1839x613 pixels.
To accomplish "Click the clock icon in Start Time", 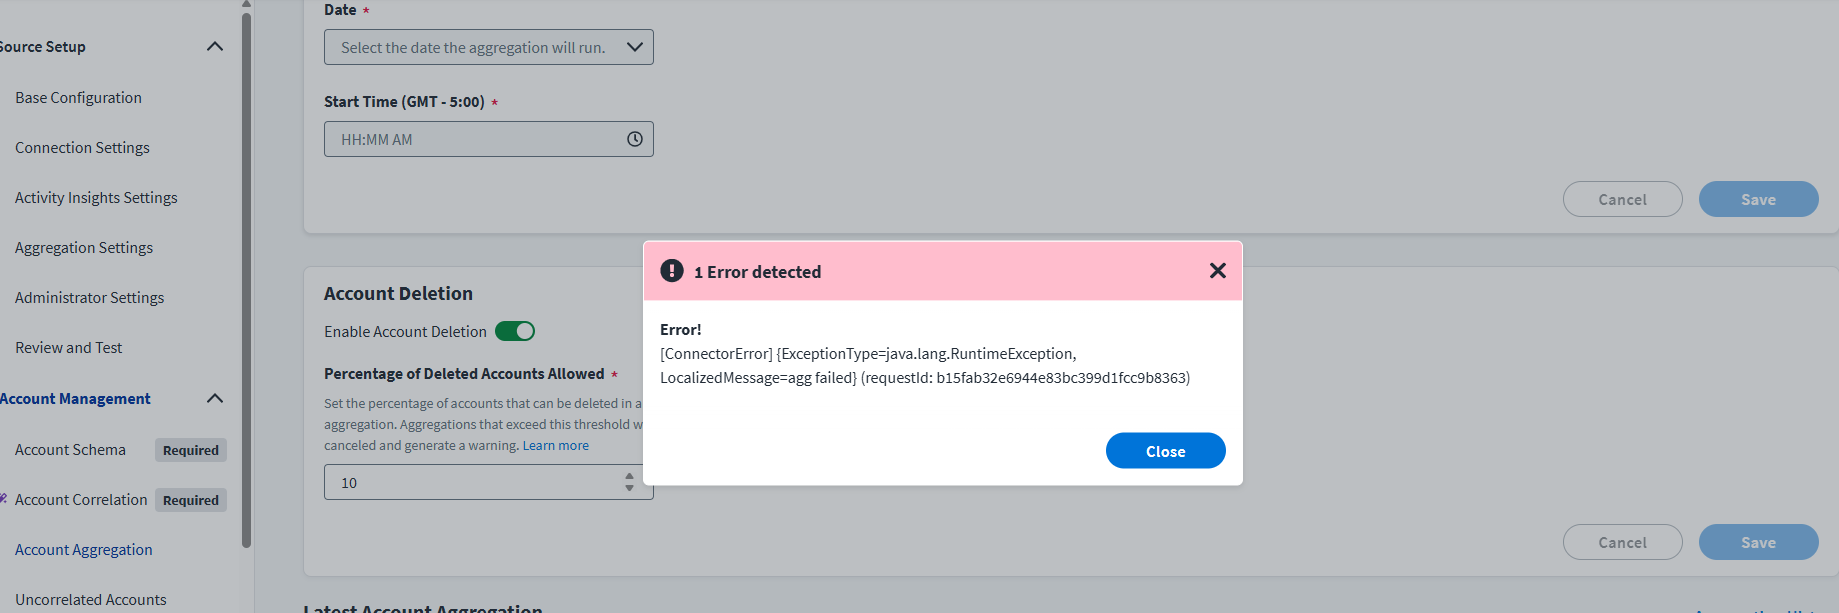I will pyautogui.click(x=634, y=139).
